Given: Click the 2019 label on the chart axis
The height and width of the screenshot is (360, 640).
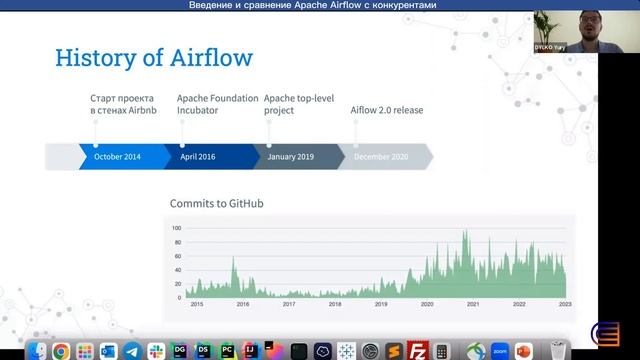Looking at the screenshot, I should coord(381,304).
